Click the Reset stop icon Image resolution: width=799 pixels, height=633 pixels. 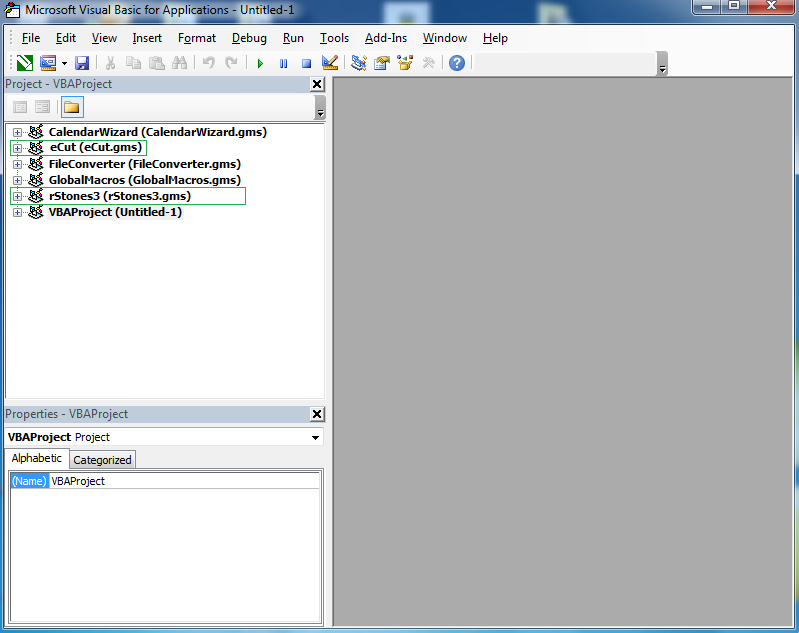coord(306,63)
